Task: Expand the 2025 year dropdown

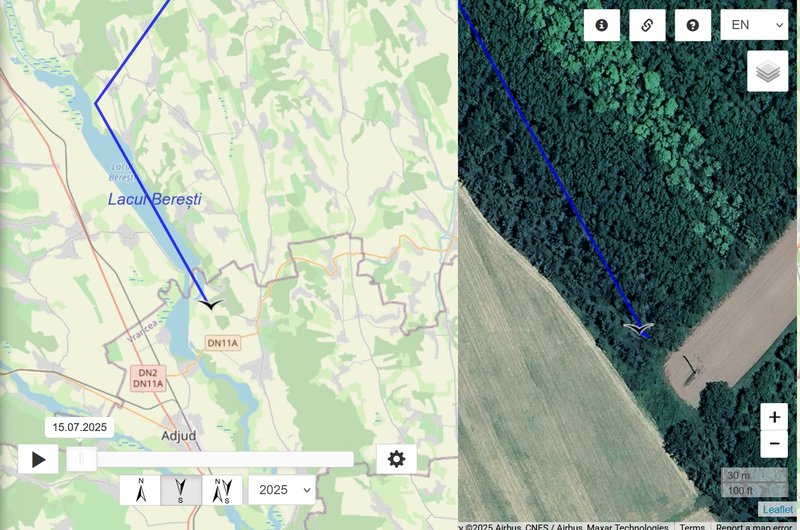Action: coord(282,490)
